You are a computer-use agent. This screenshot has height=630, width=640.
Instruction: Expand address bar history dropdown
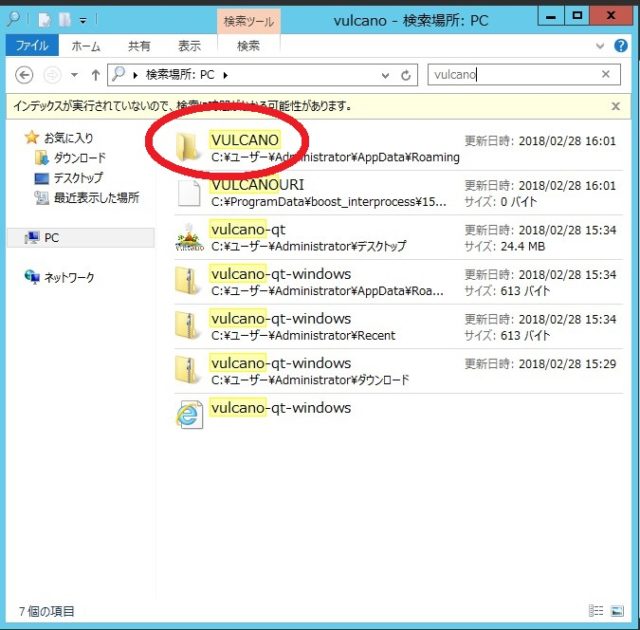pyautogui.click(x=385, y=75)
